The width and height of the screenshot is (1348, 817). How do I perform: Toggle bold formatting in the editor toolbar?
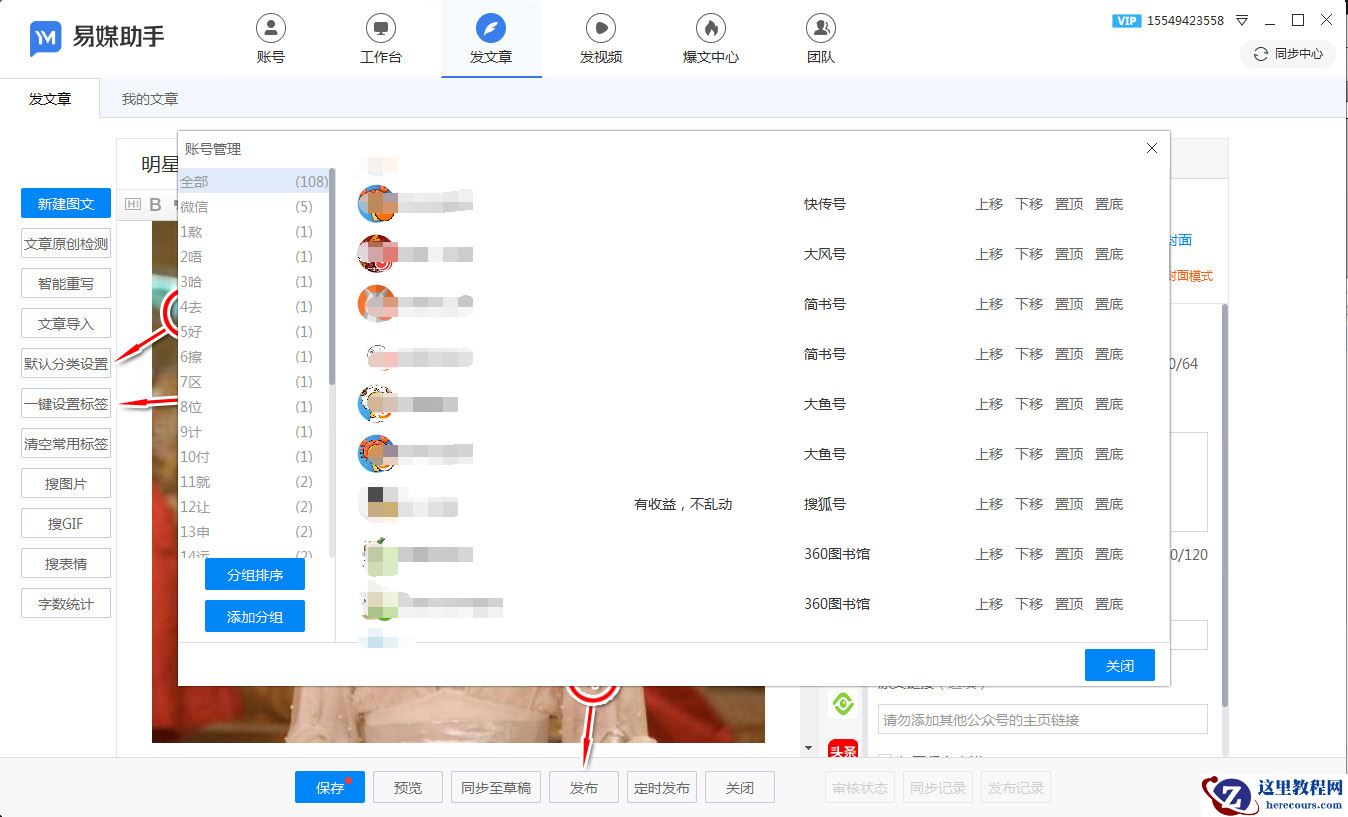tap(155, 205)
